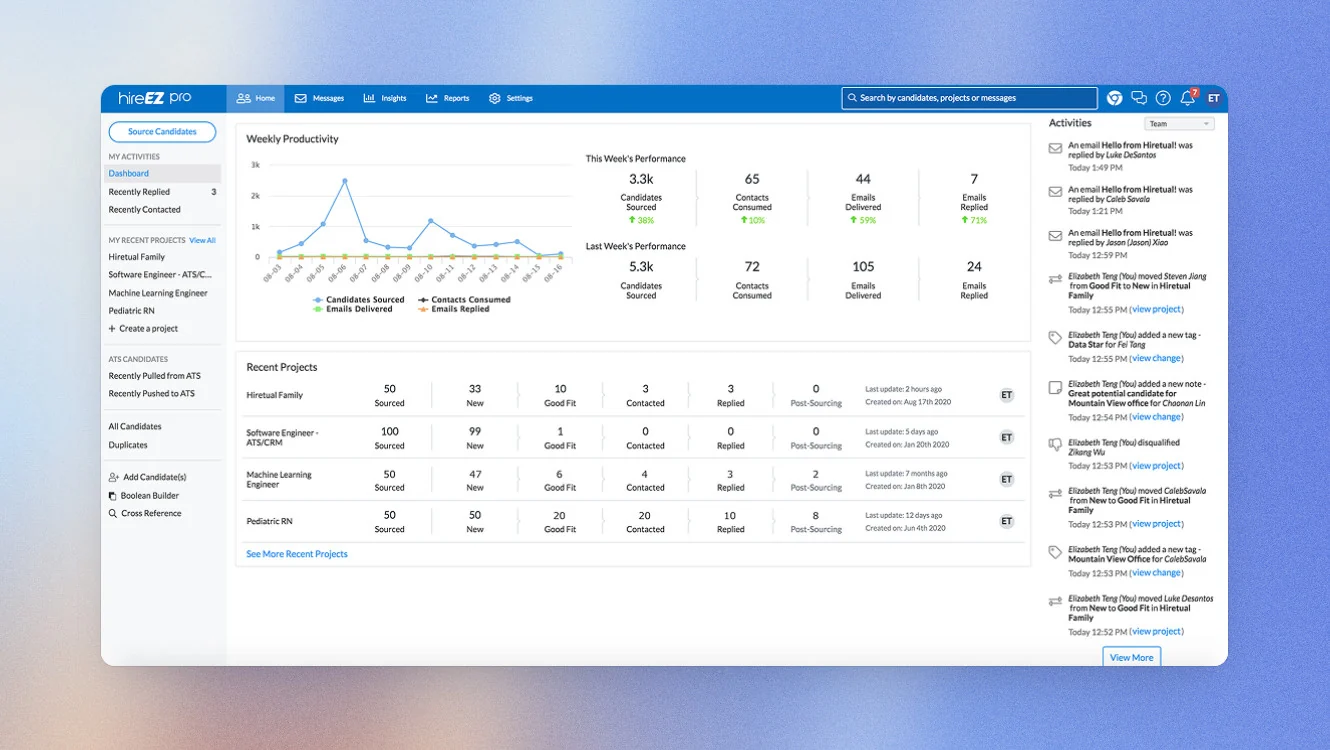Select Dashboard in the sidebar
This screenshot has height=750, width=1330.
pos(162,174)
